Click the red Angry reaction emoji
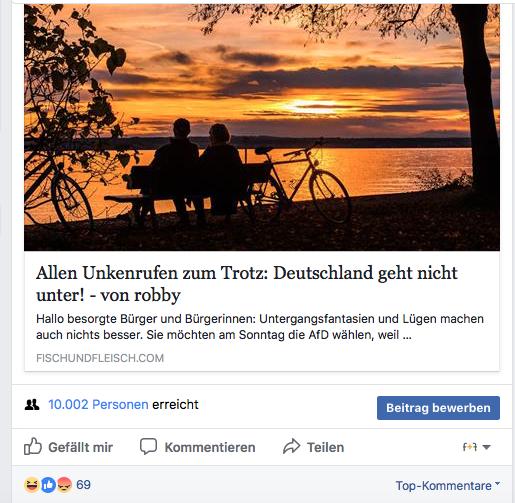This screenshot has width=515, height=503. click(x=64, y=485)
